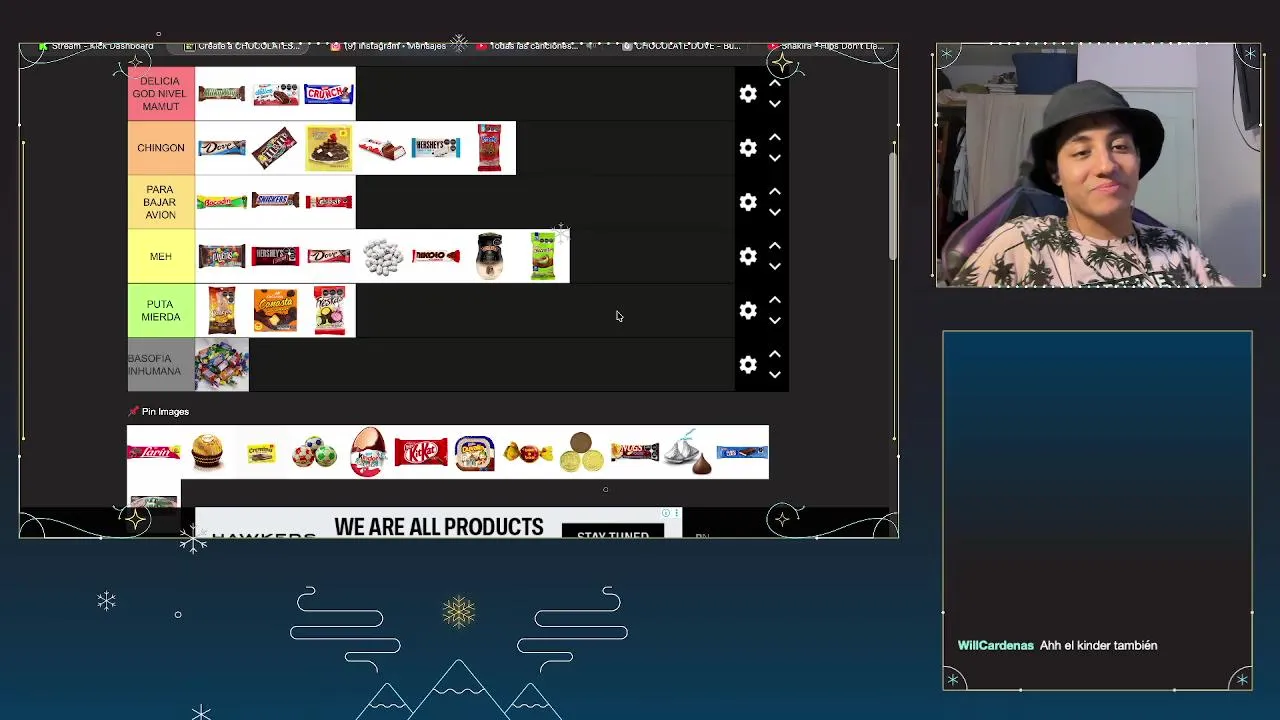Move the CHINGON row up with chevron

tap(774, 137)
